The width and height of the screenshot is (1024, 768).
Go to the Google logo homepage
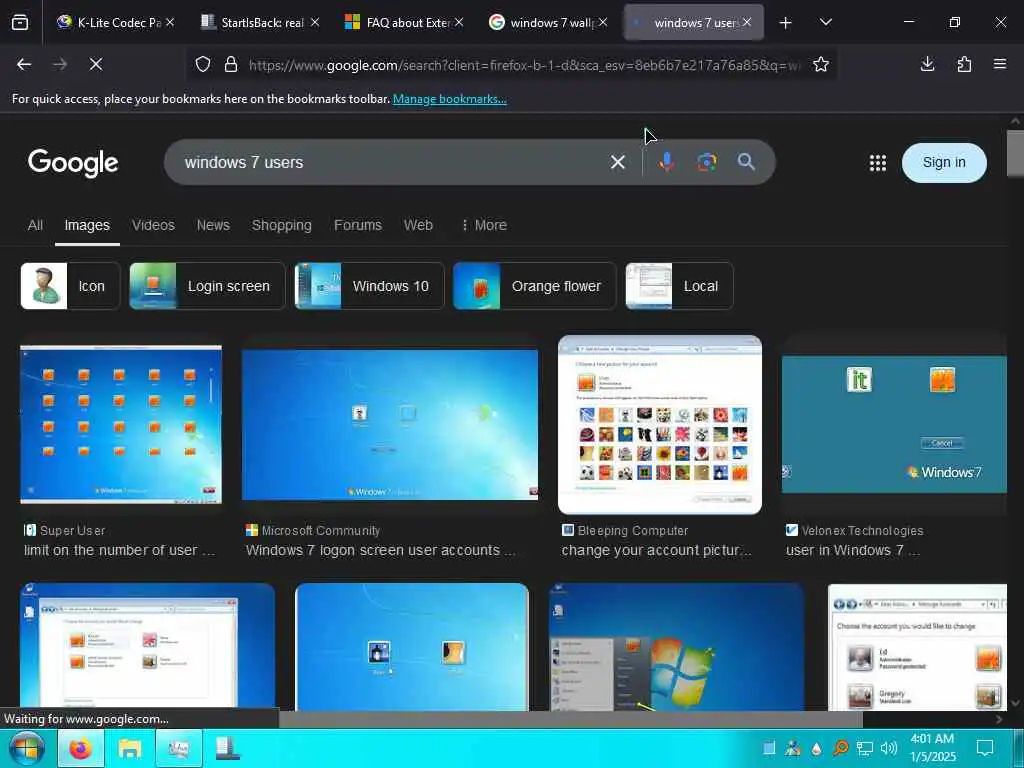coord(73,163)
